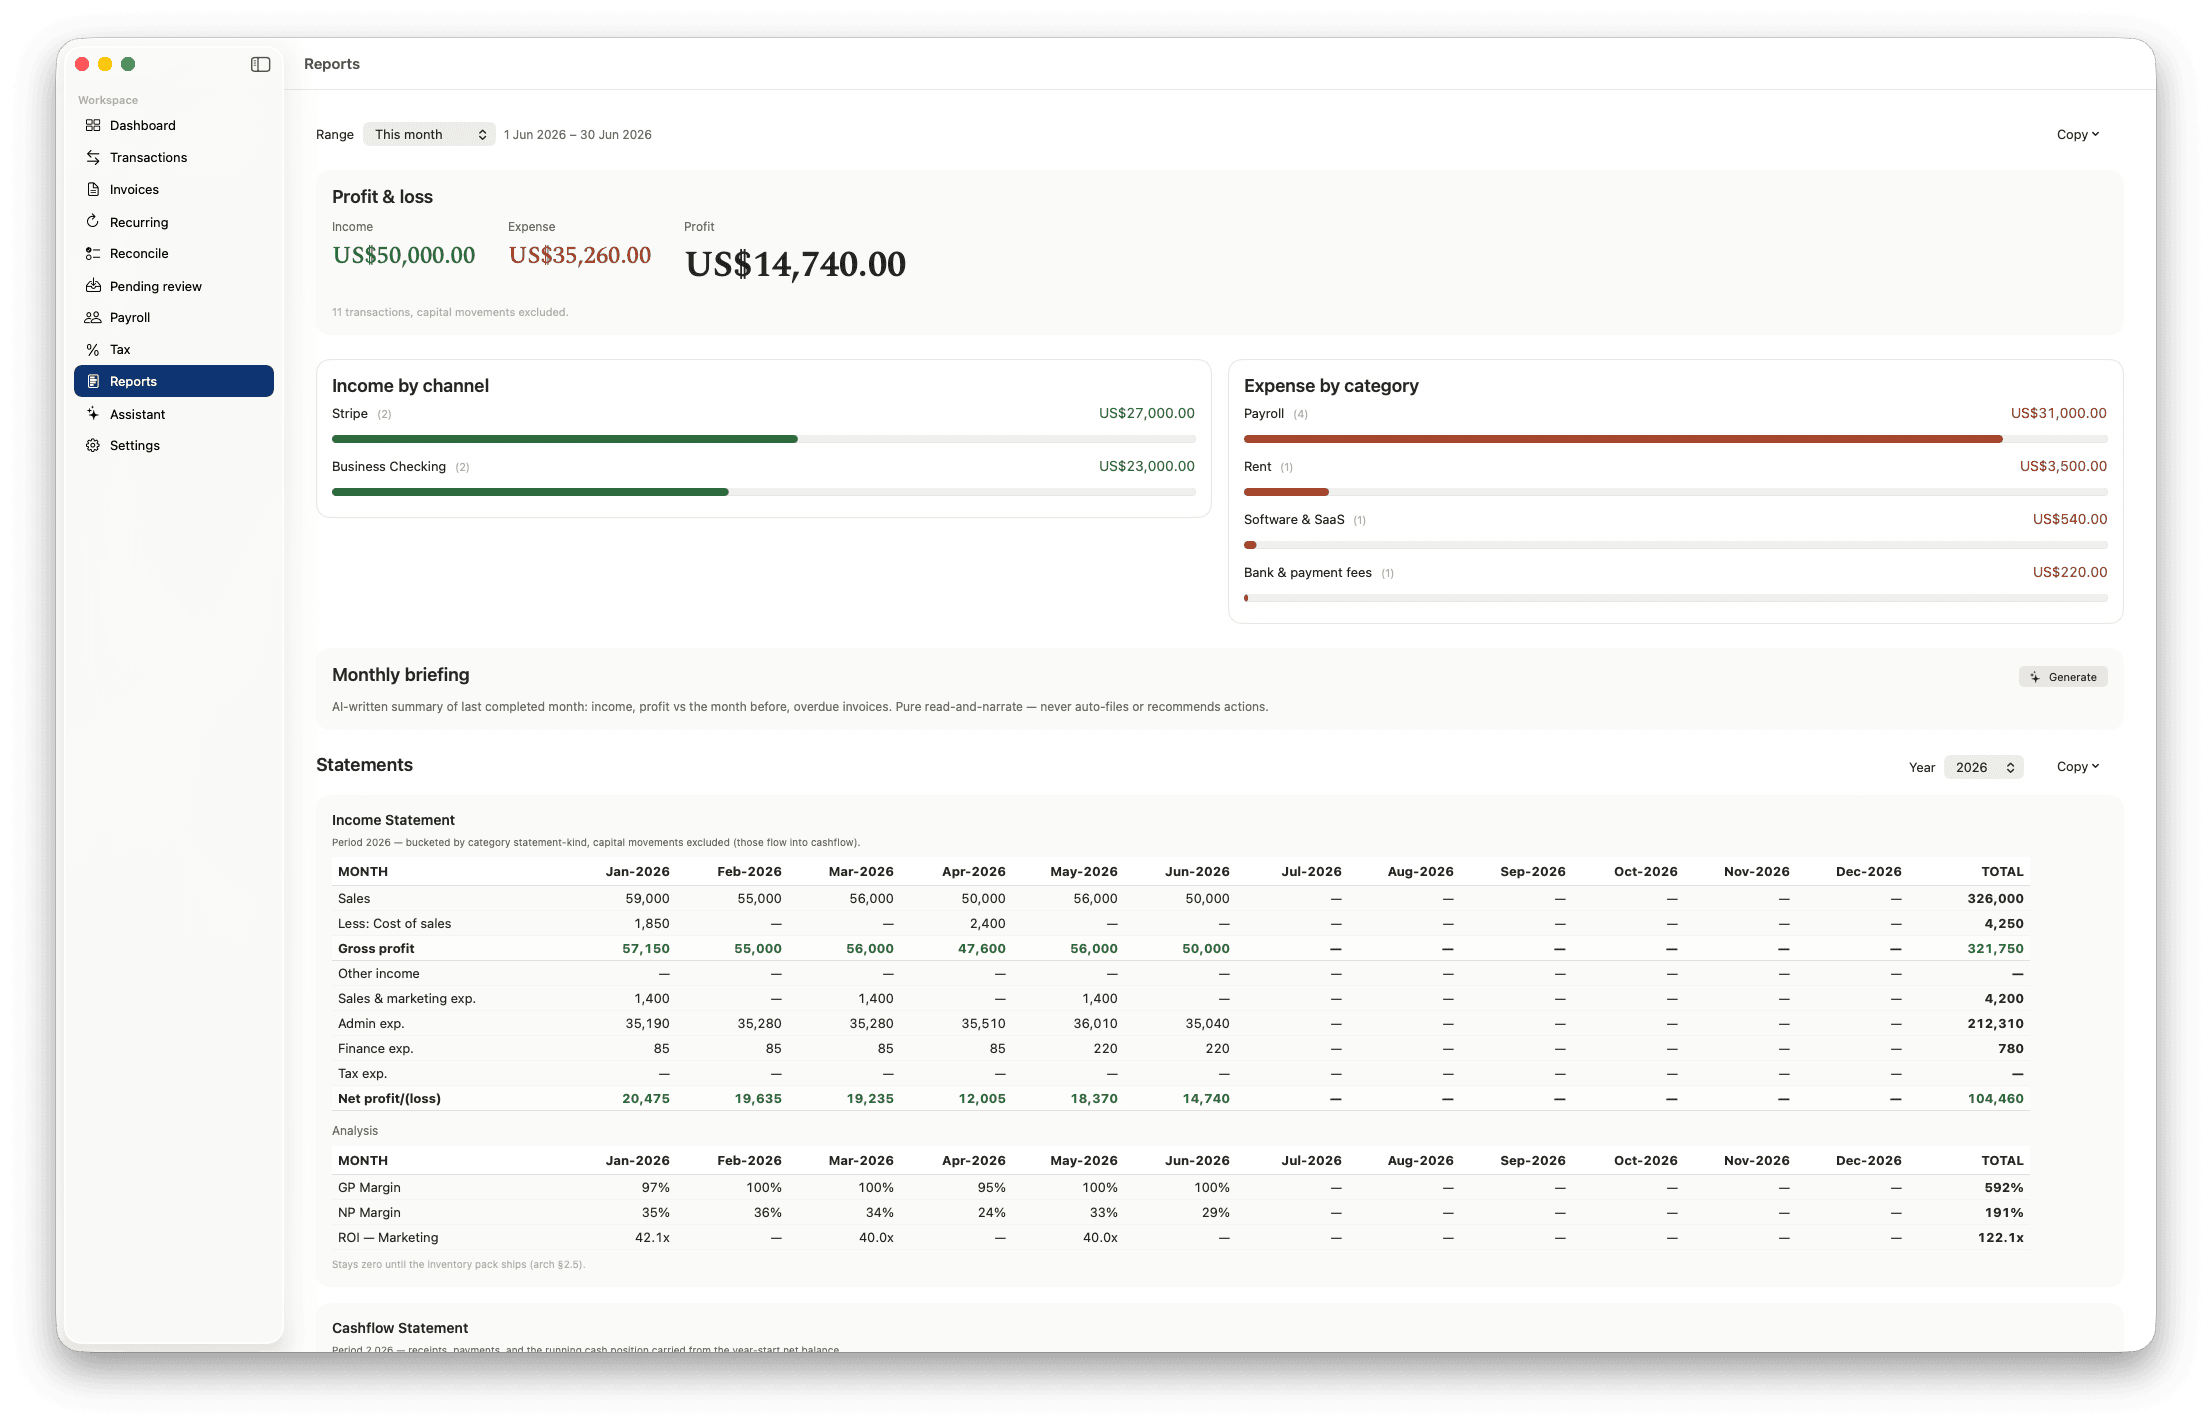Click the sparkle icon on Generate

tap(2035, 677)
